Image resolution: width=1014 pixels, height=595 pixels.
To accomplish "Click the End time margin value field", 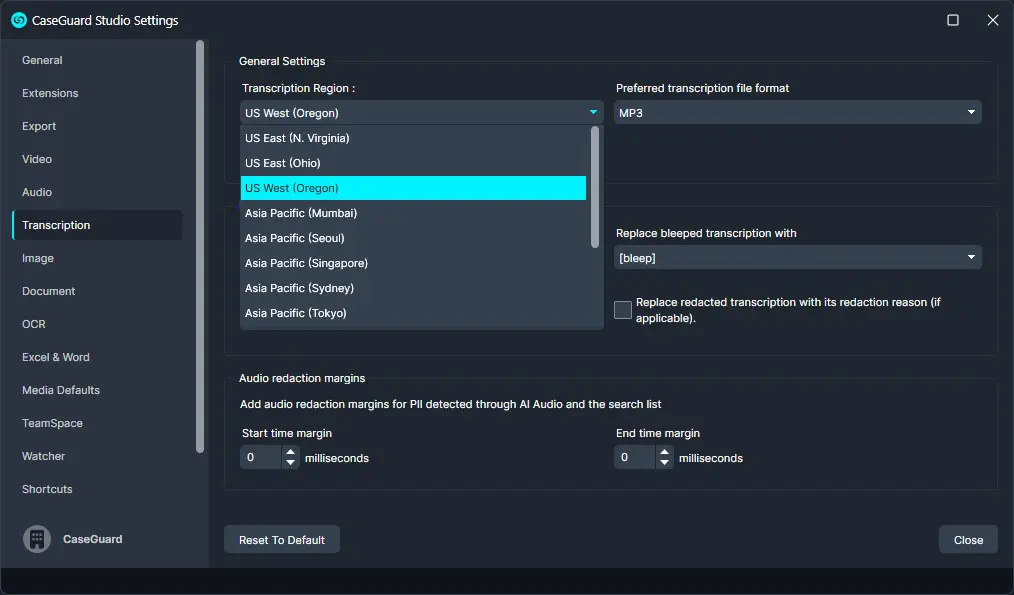I will (x=635, y=457).
